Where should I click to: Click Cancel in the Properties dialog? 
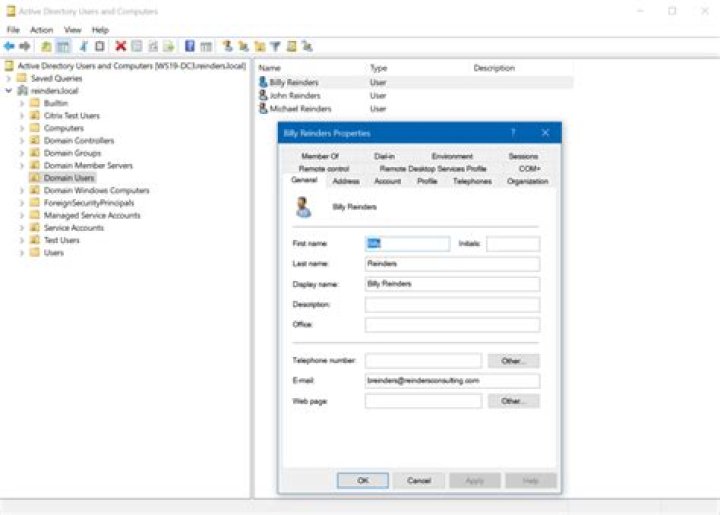(419, 481)
